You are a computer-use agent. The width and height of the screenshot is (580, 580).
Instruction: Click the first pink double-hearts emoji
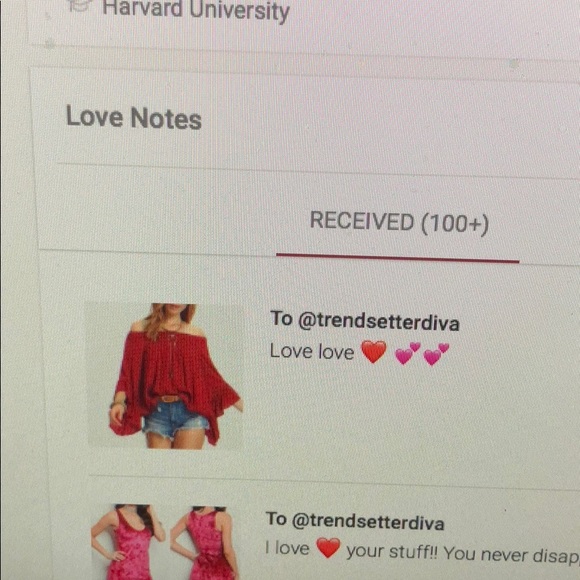[407, 353]
